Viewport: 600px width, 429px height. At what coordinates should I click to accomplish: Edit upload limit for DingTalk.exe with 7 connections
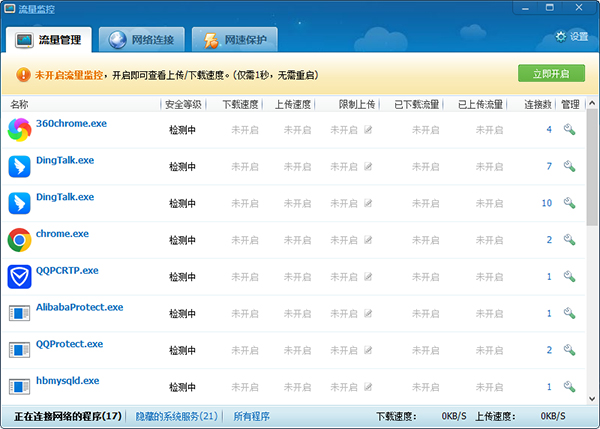368,166
